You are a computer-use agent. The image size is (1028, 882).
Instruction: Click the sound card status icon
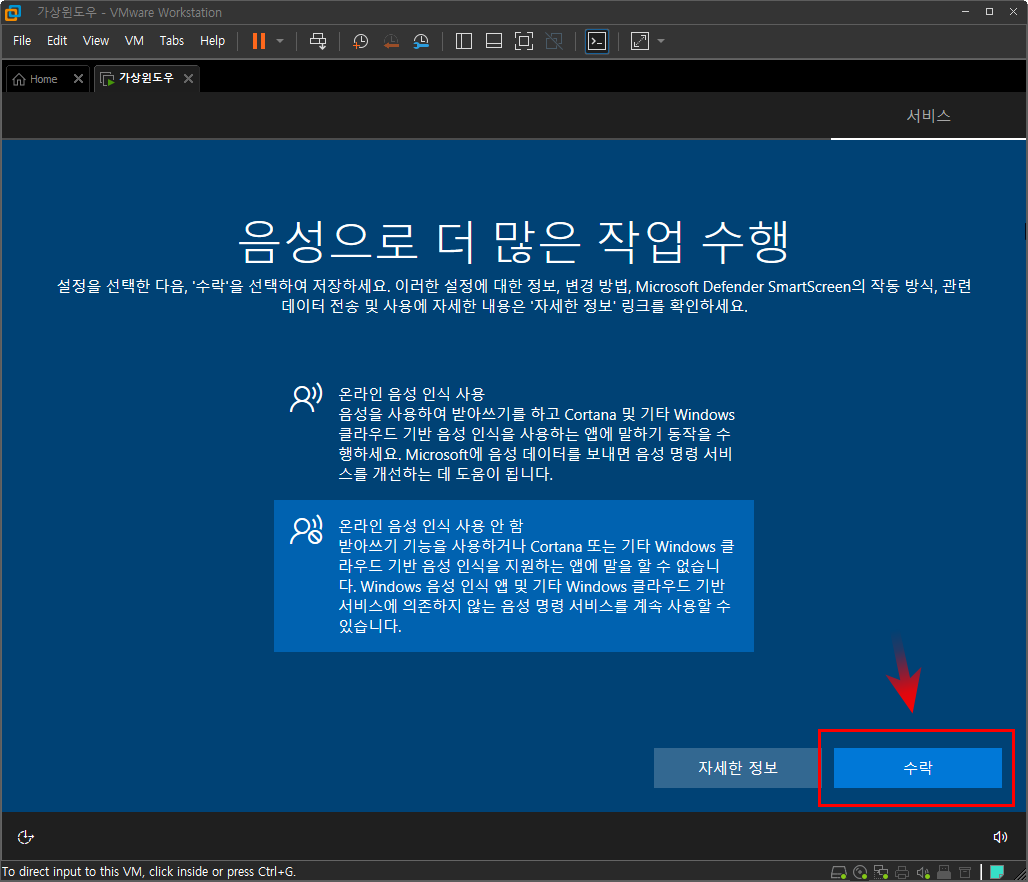[923, 872]
